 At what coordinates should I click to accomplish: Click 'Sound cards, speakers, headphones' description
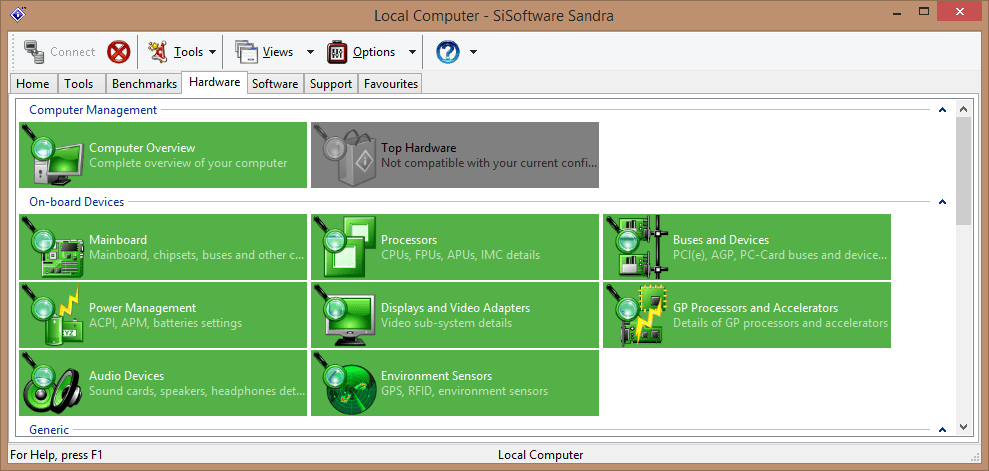tap(197, 391)
